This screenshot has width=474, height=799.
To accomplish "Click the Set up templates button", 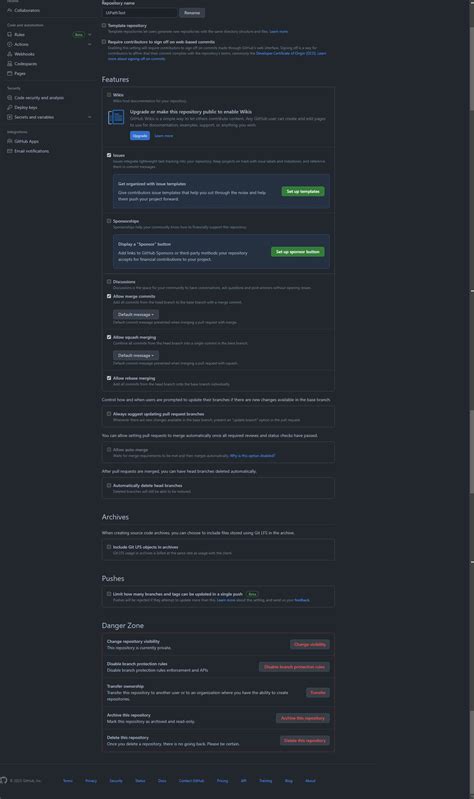I will point(303,192).
